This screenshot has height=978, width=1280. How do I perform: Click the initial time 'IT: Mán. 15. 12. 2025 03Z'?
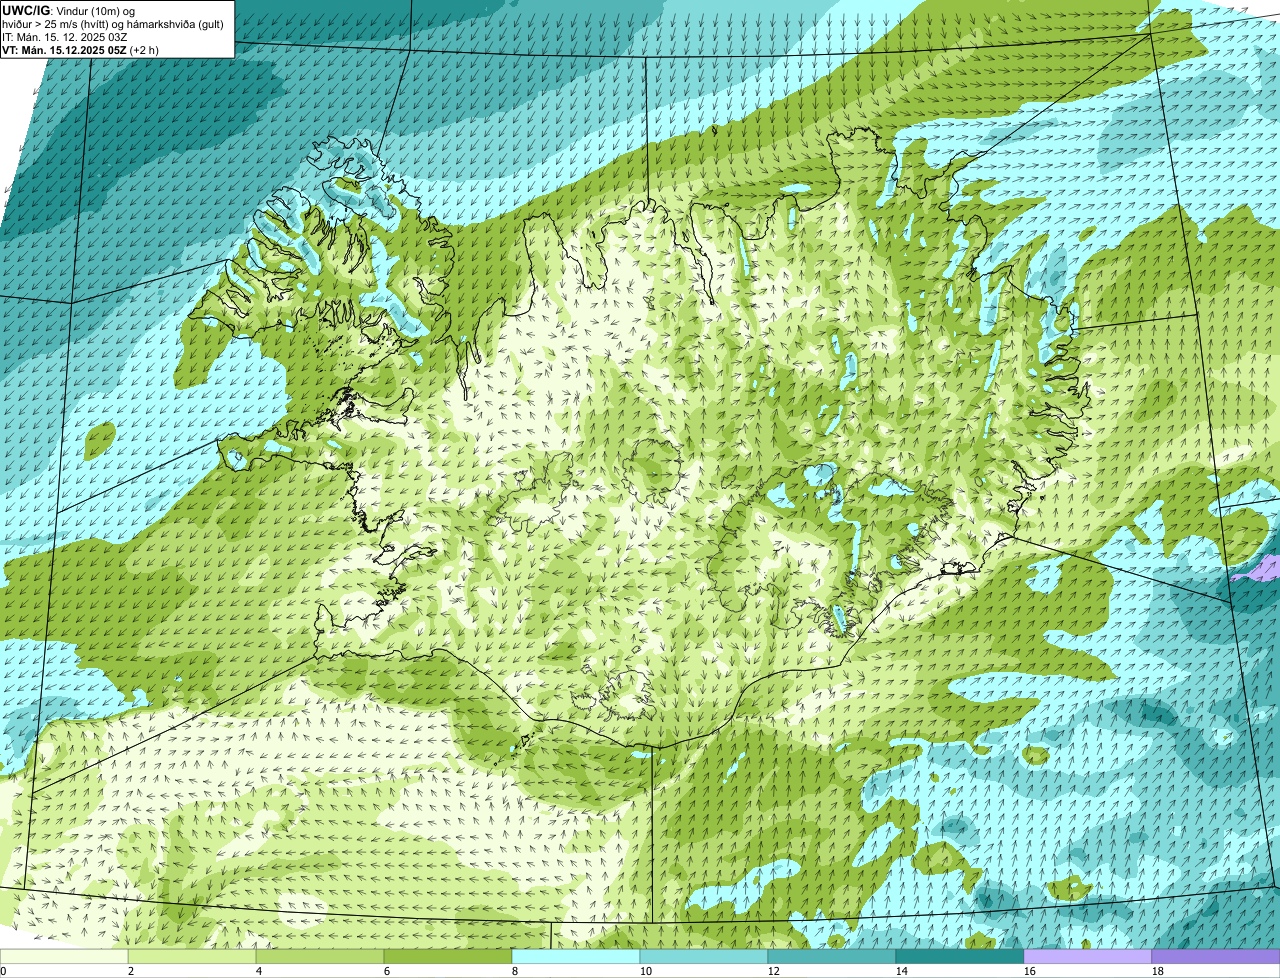(65, 36)
